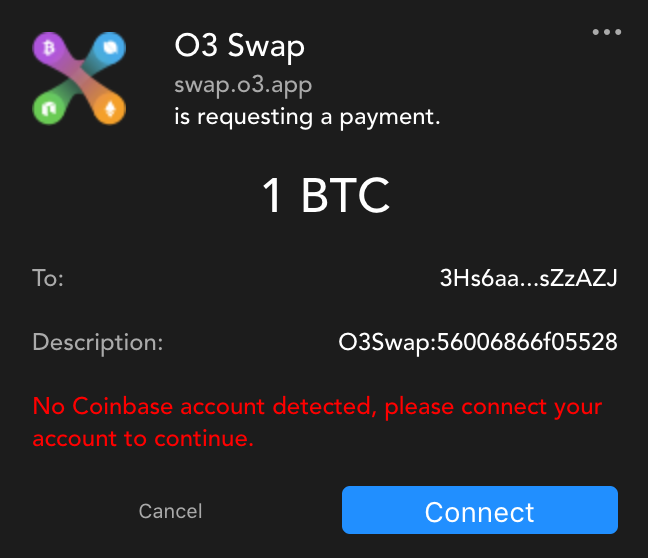The width and height of the screenshot is (648, 558).
Task: Open the three-dot more options menu
Action: [606, 32]
